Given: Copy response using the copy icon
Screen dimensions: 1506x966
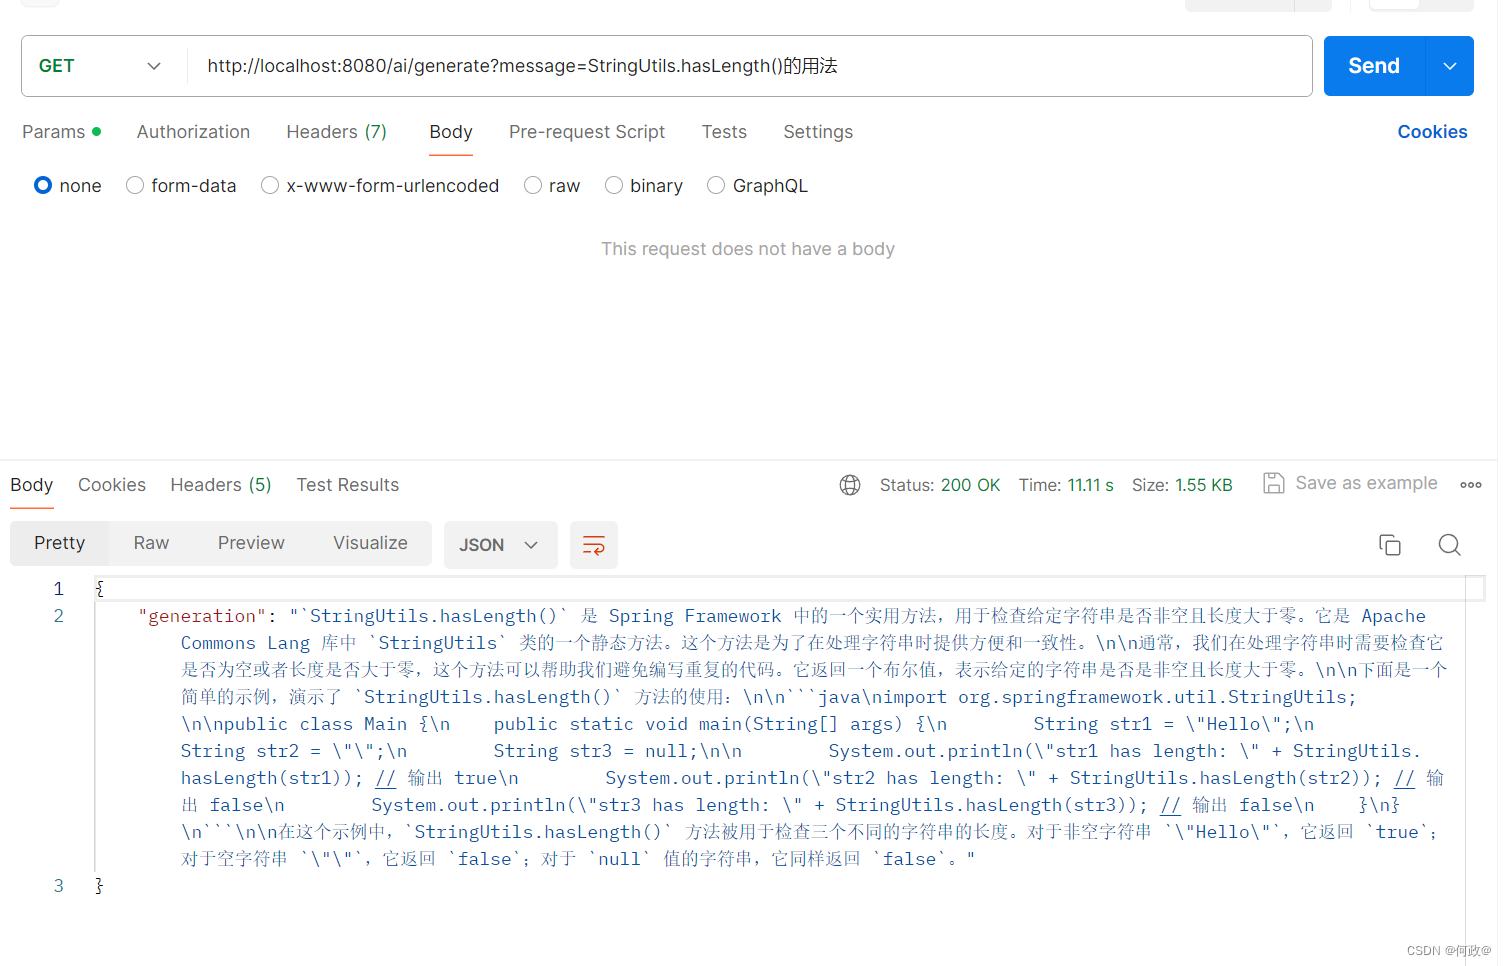Looking at the screenshot, I should (1390, 545).
